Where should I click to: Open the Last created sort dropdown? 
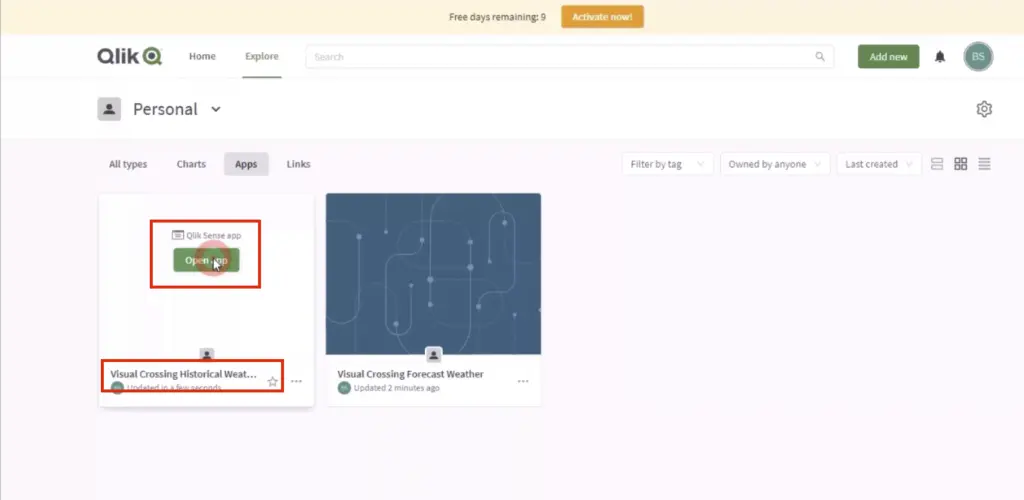[x=879, y=164]
